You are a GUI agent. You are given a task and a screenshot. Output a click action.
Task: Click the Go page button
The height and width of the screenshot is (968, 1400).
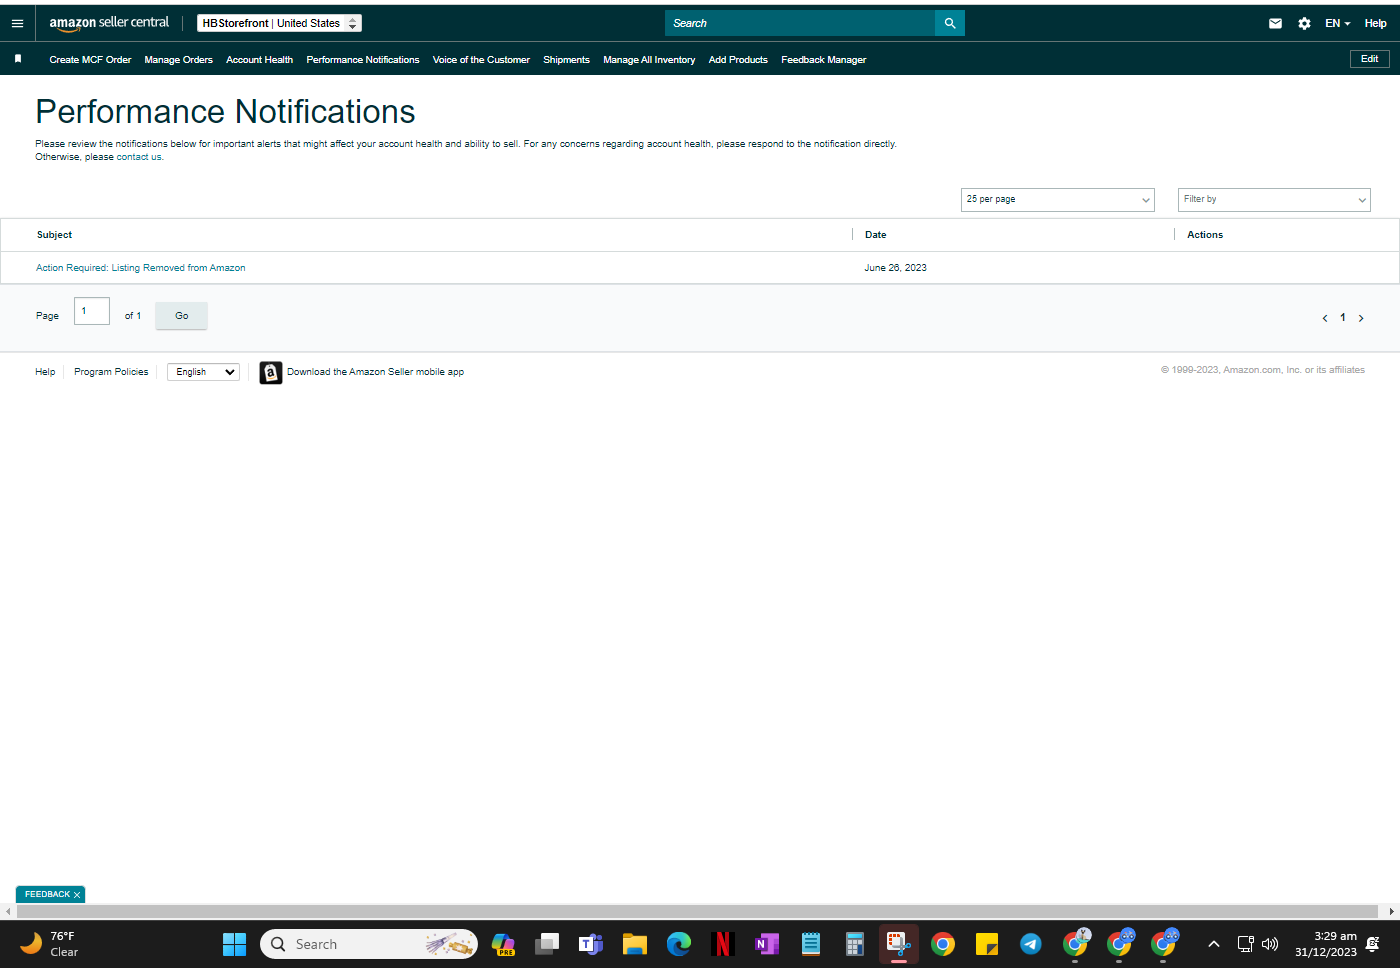point(181,316)
